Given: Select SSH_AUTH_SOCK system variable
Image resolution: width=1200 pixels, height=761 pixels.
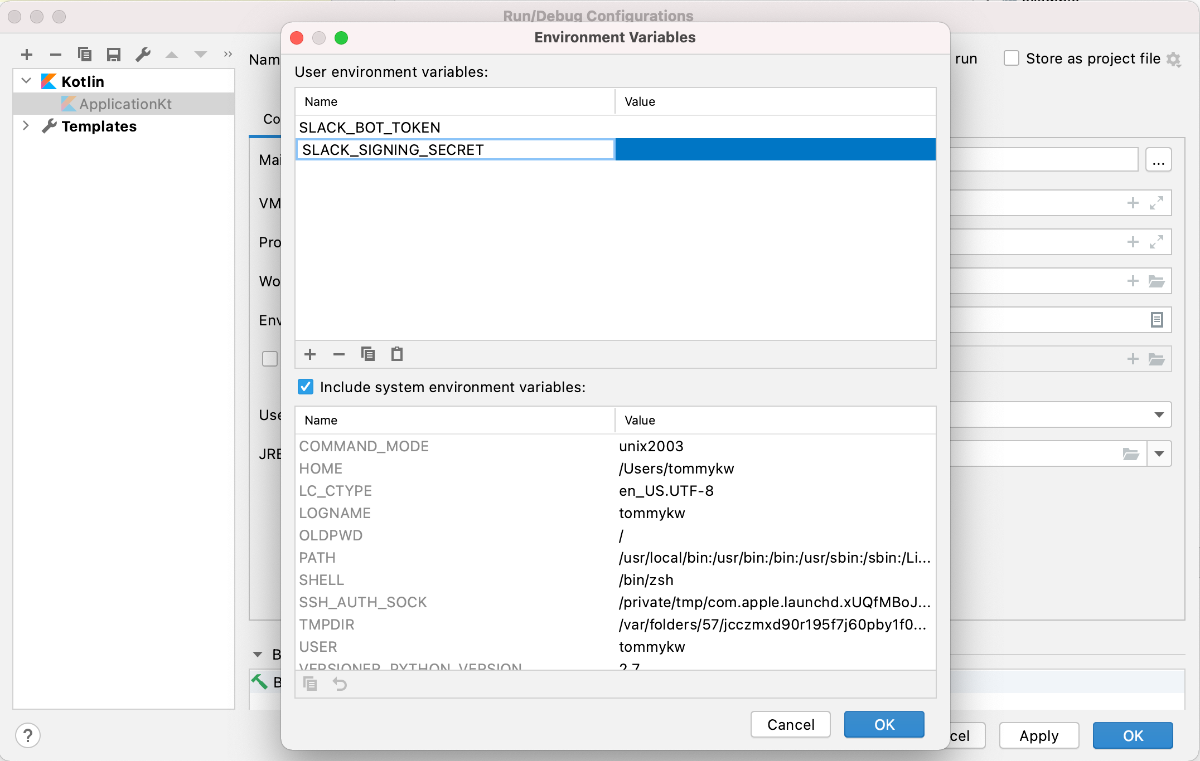Looking at the screenshot, I should (x=615, y=602).
